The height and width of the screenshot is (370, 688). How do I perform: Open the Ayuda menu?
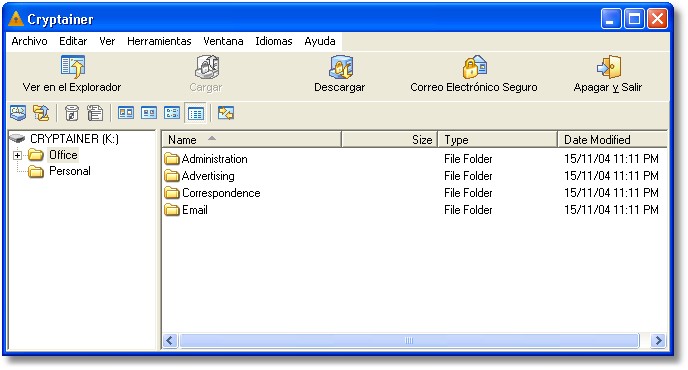coord(320,41)
